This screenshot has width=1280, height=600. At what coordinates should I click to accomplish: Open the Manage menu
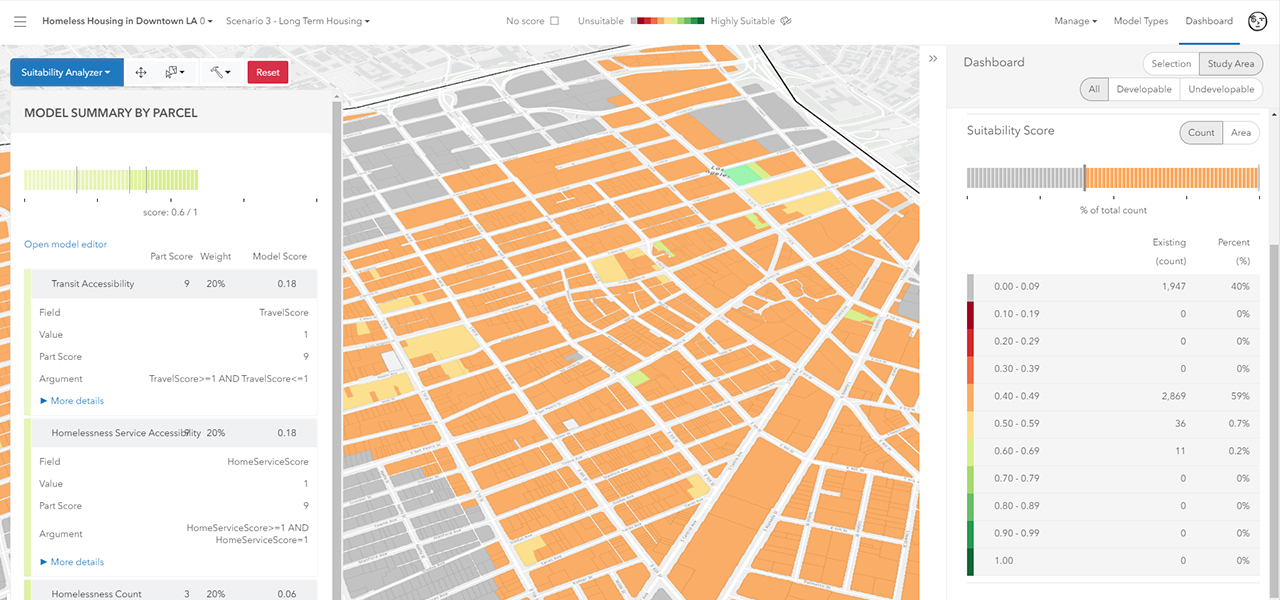tap(1075, 21)
